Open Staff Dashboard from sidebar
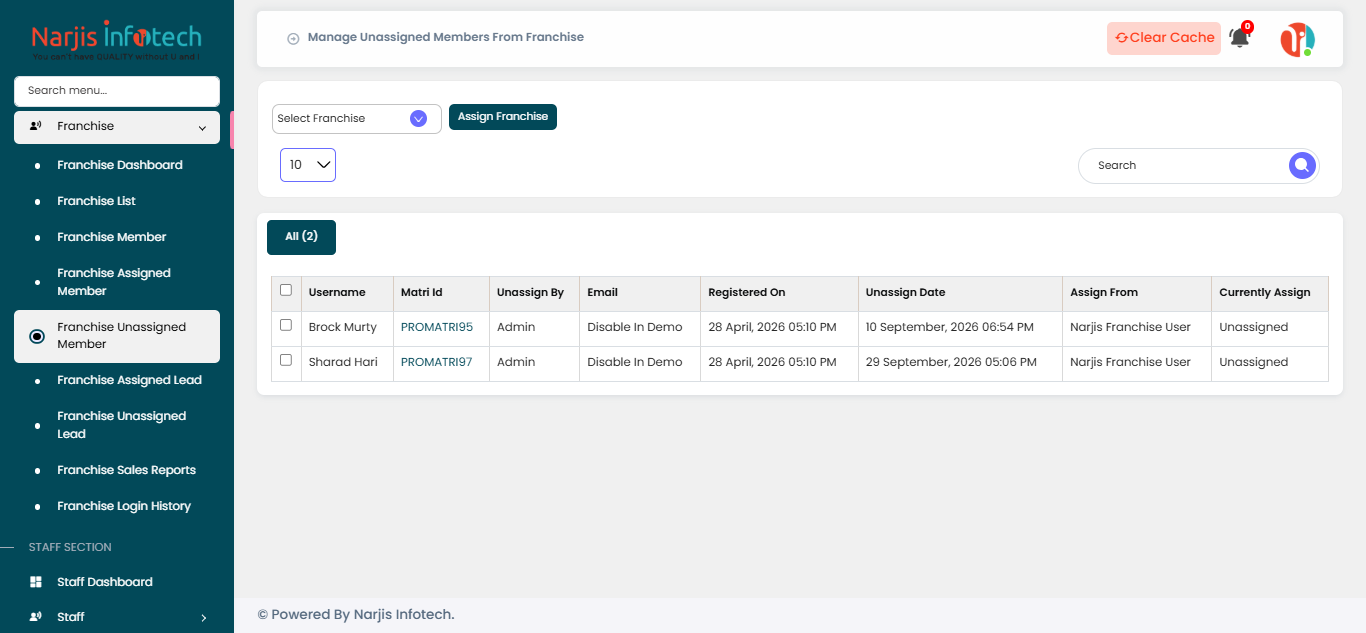The width and height of the screenshot is (1366, 633). pyautogui.click(x=105, y=582)
